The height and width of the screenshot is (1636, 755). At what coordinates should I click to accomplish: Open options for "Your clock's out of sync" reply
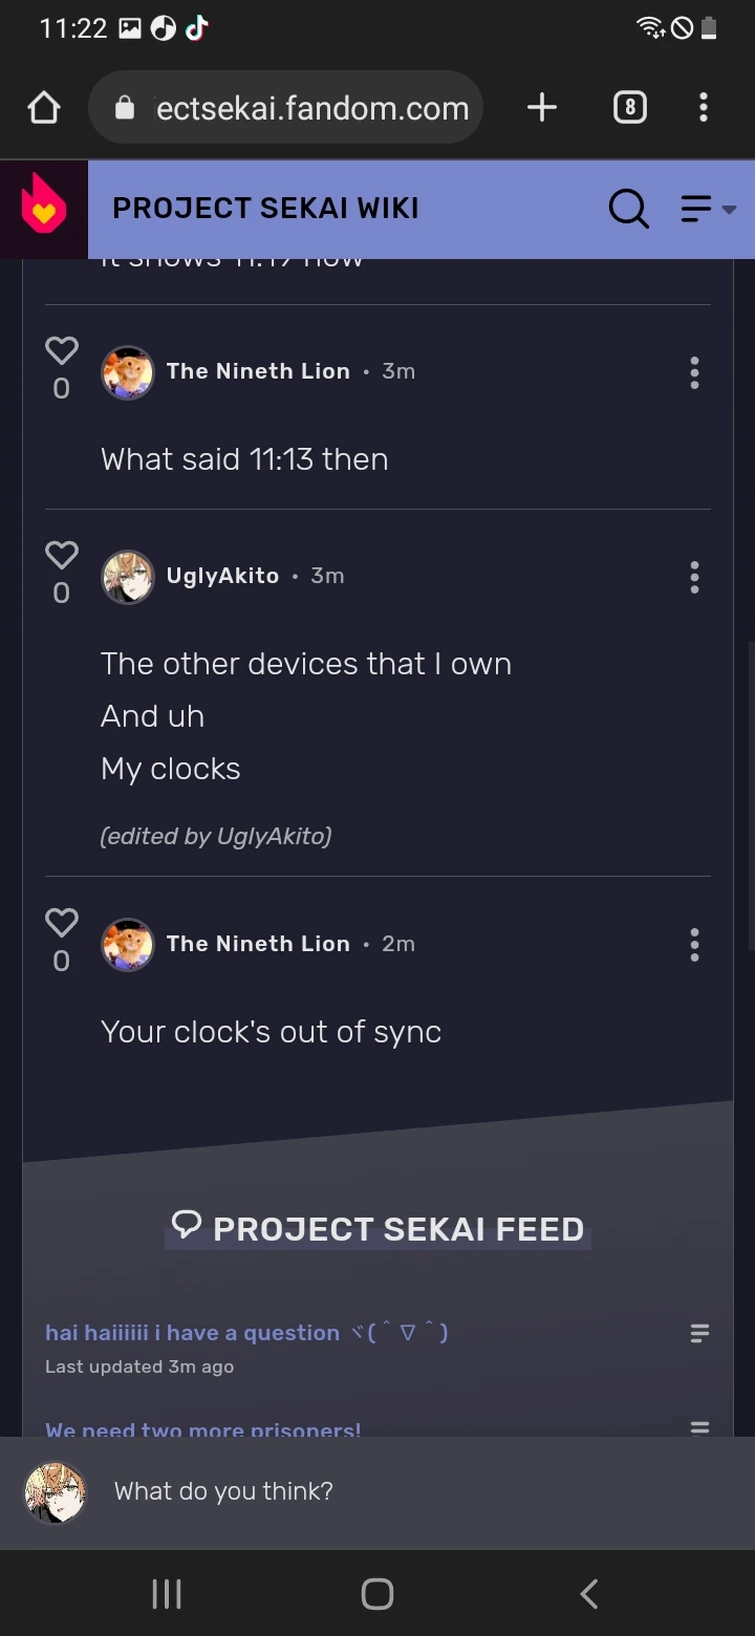coord(694,945)
